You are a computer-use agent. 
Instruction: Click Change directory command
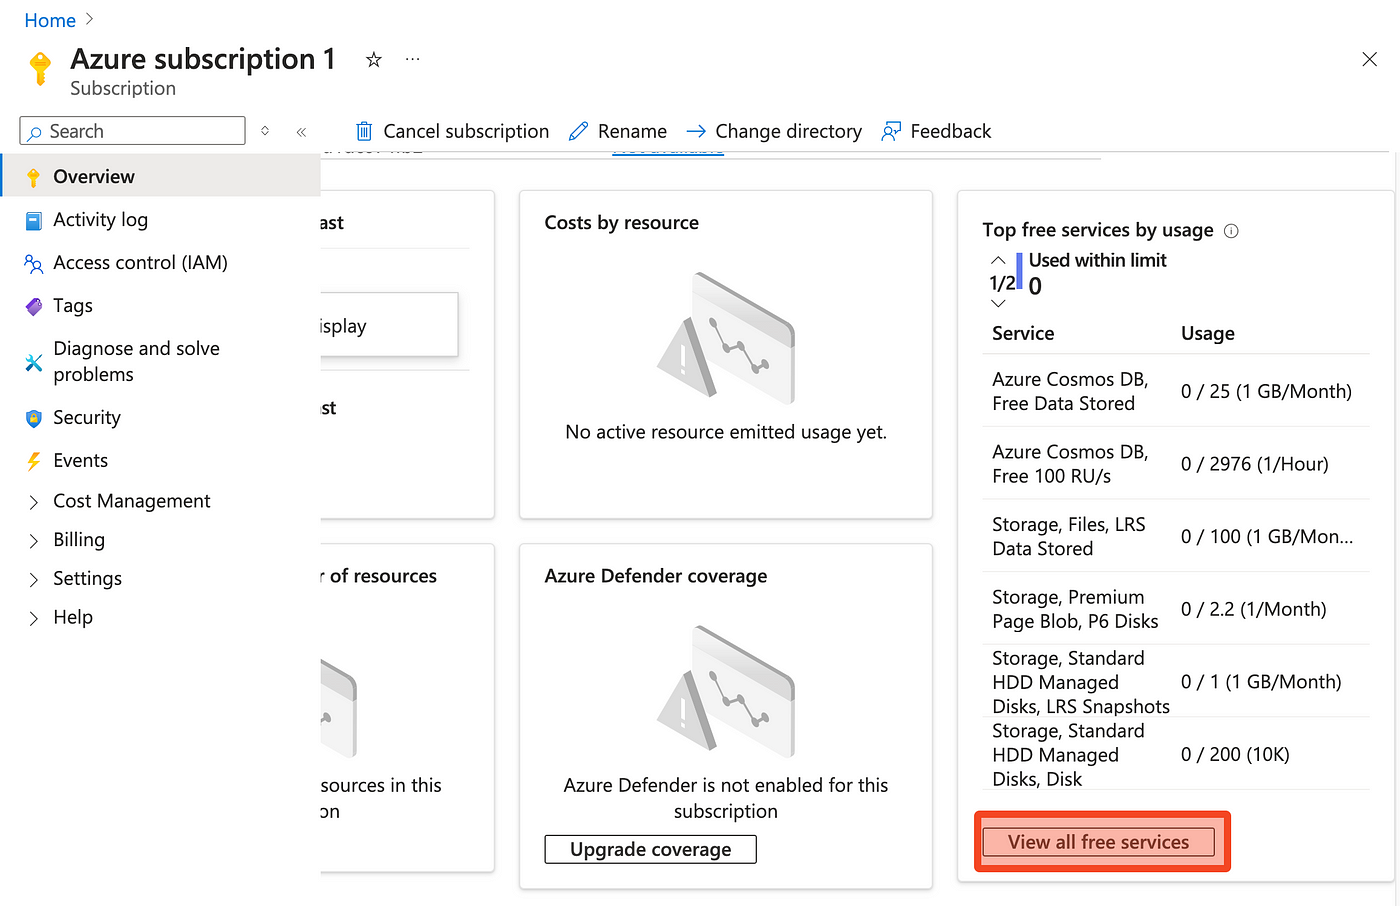point(788,131)
